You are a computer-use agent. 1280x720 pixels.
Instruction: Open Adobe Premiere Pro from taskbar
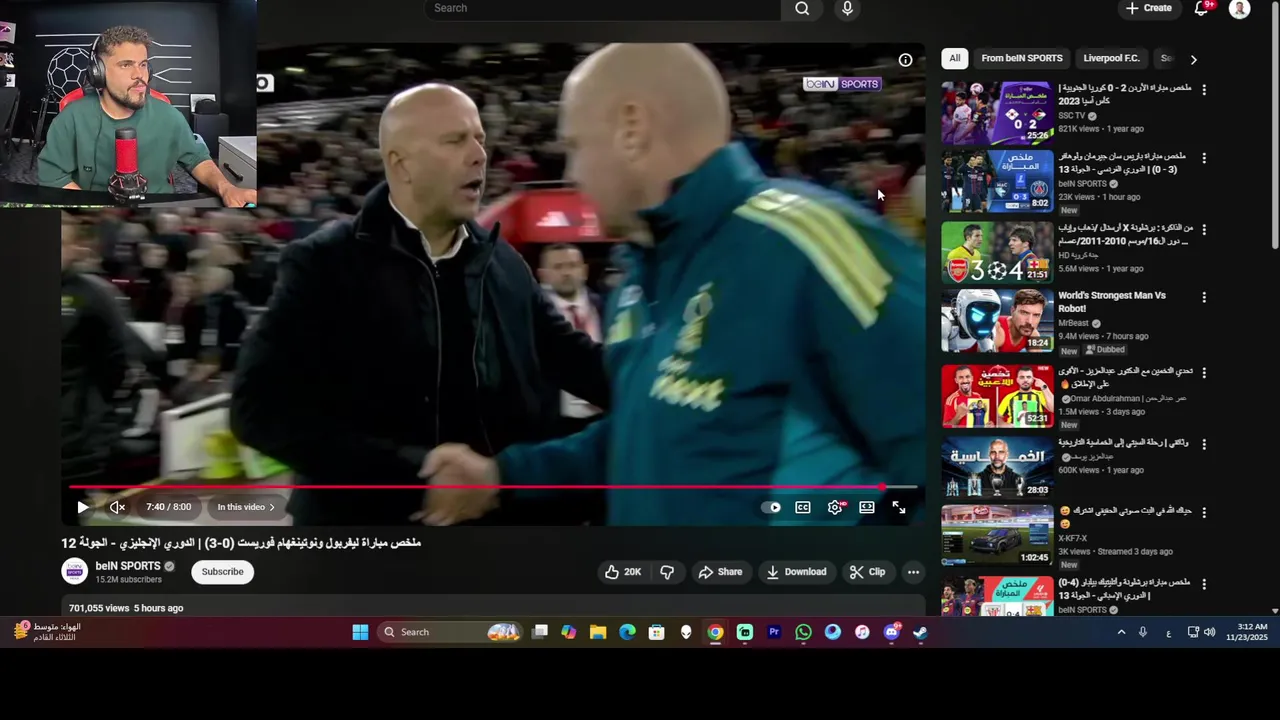tap(774, 632)
